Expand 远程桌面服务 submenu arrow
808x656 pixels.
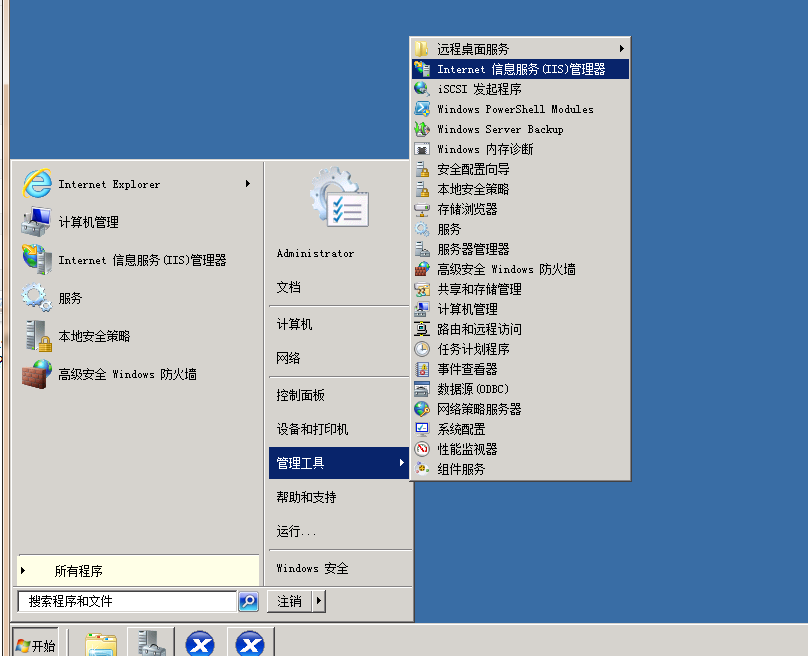coord(622,48)
